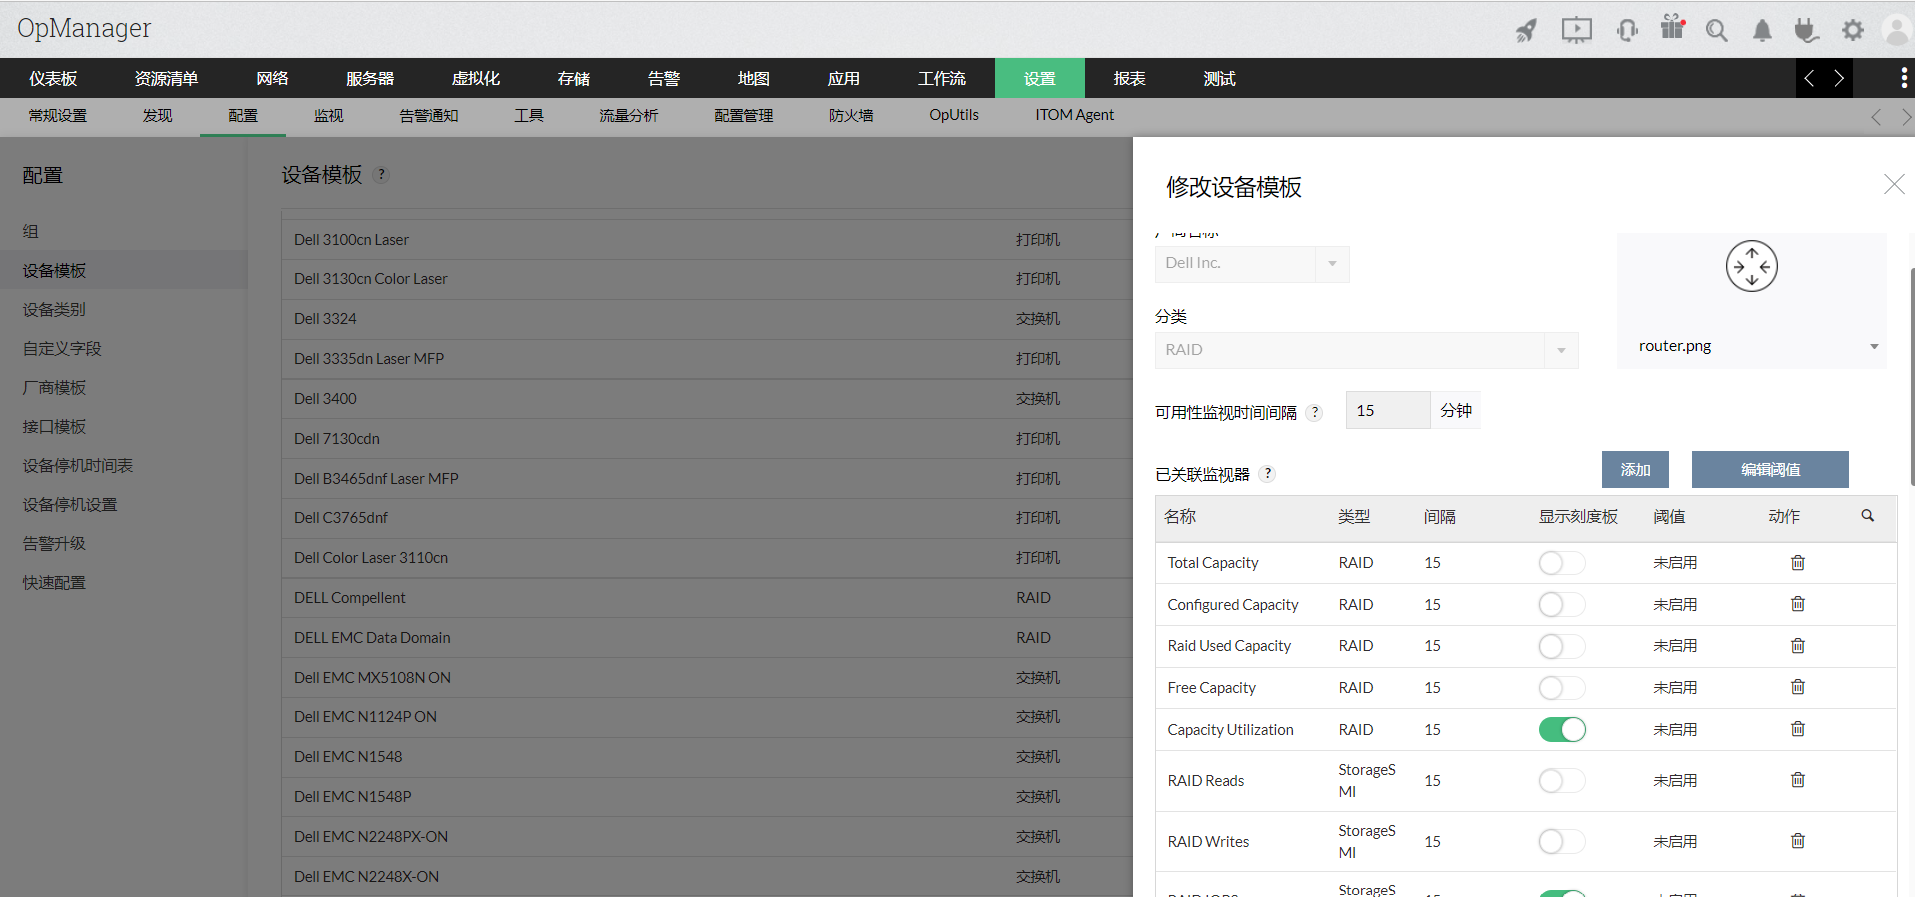1915x897 pixels.
Task: Click help icon beside 已关联监视器
Action: [x=1267, y=474]
